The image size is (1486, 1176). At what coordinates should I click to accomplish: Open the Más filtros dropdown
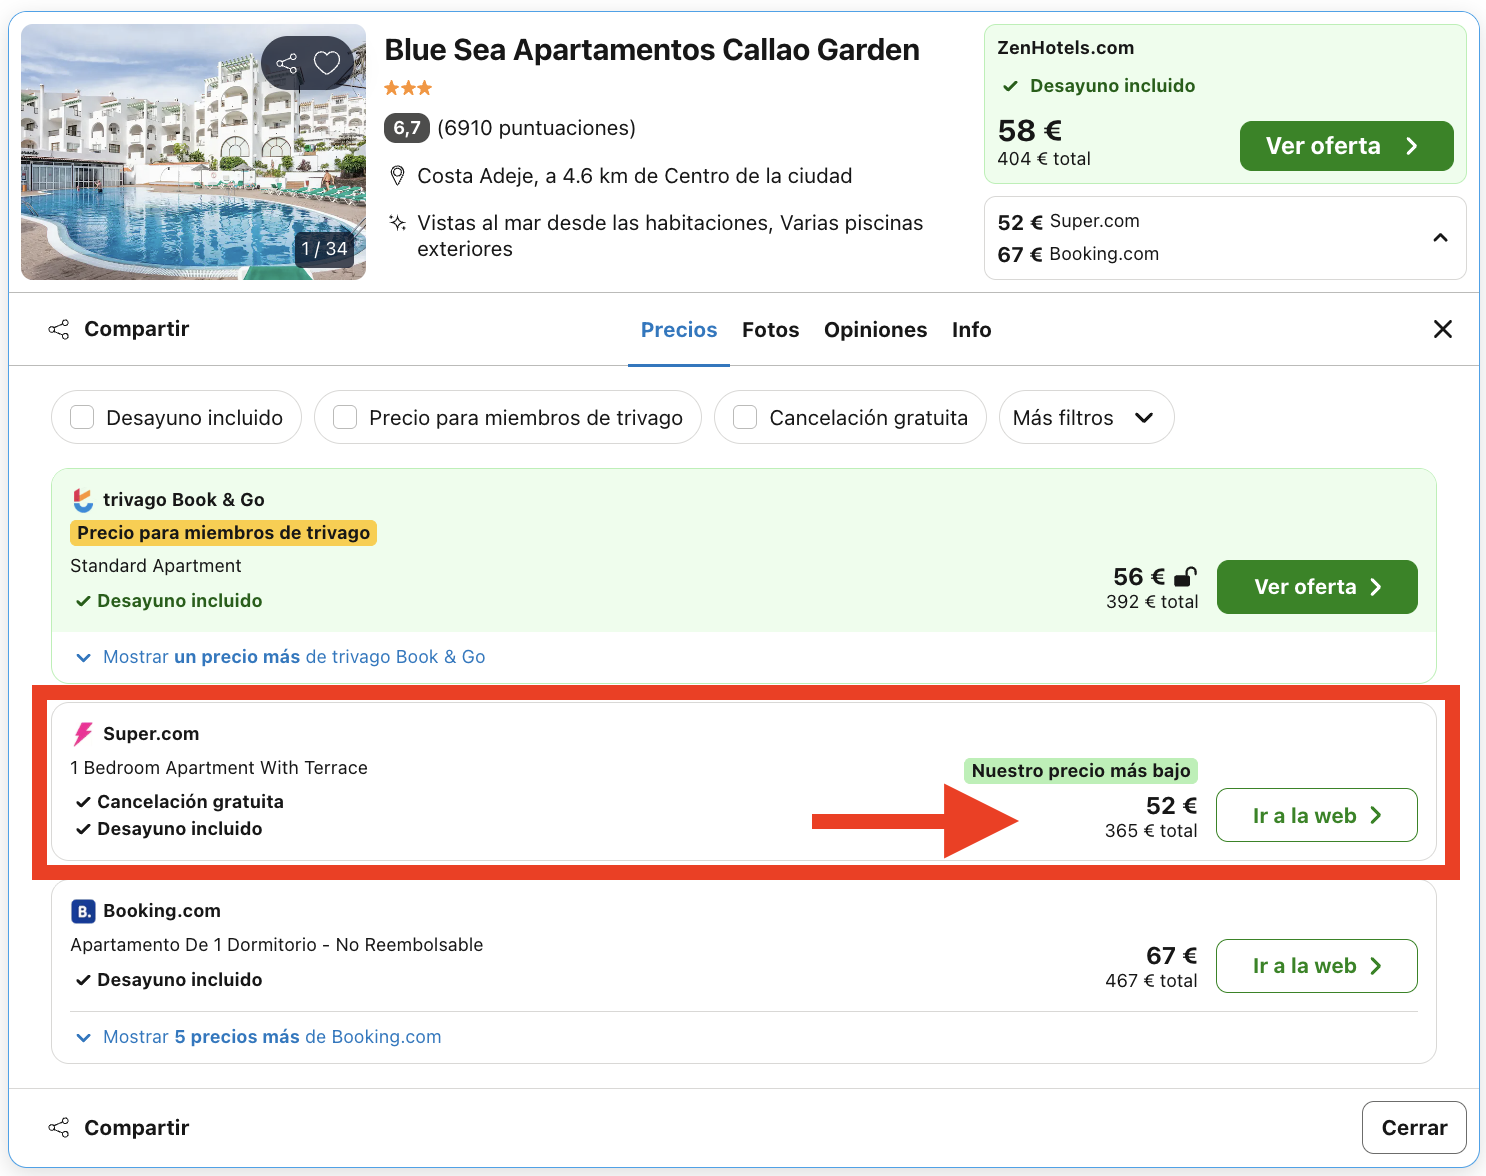[1086, 417]
